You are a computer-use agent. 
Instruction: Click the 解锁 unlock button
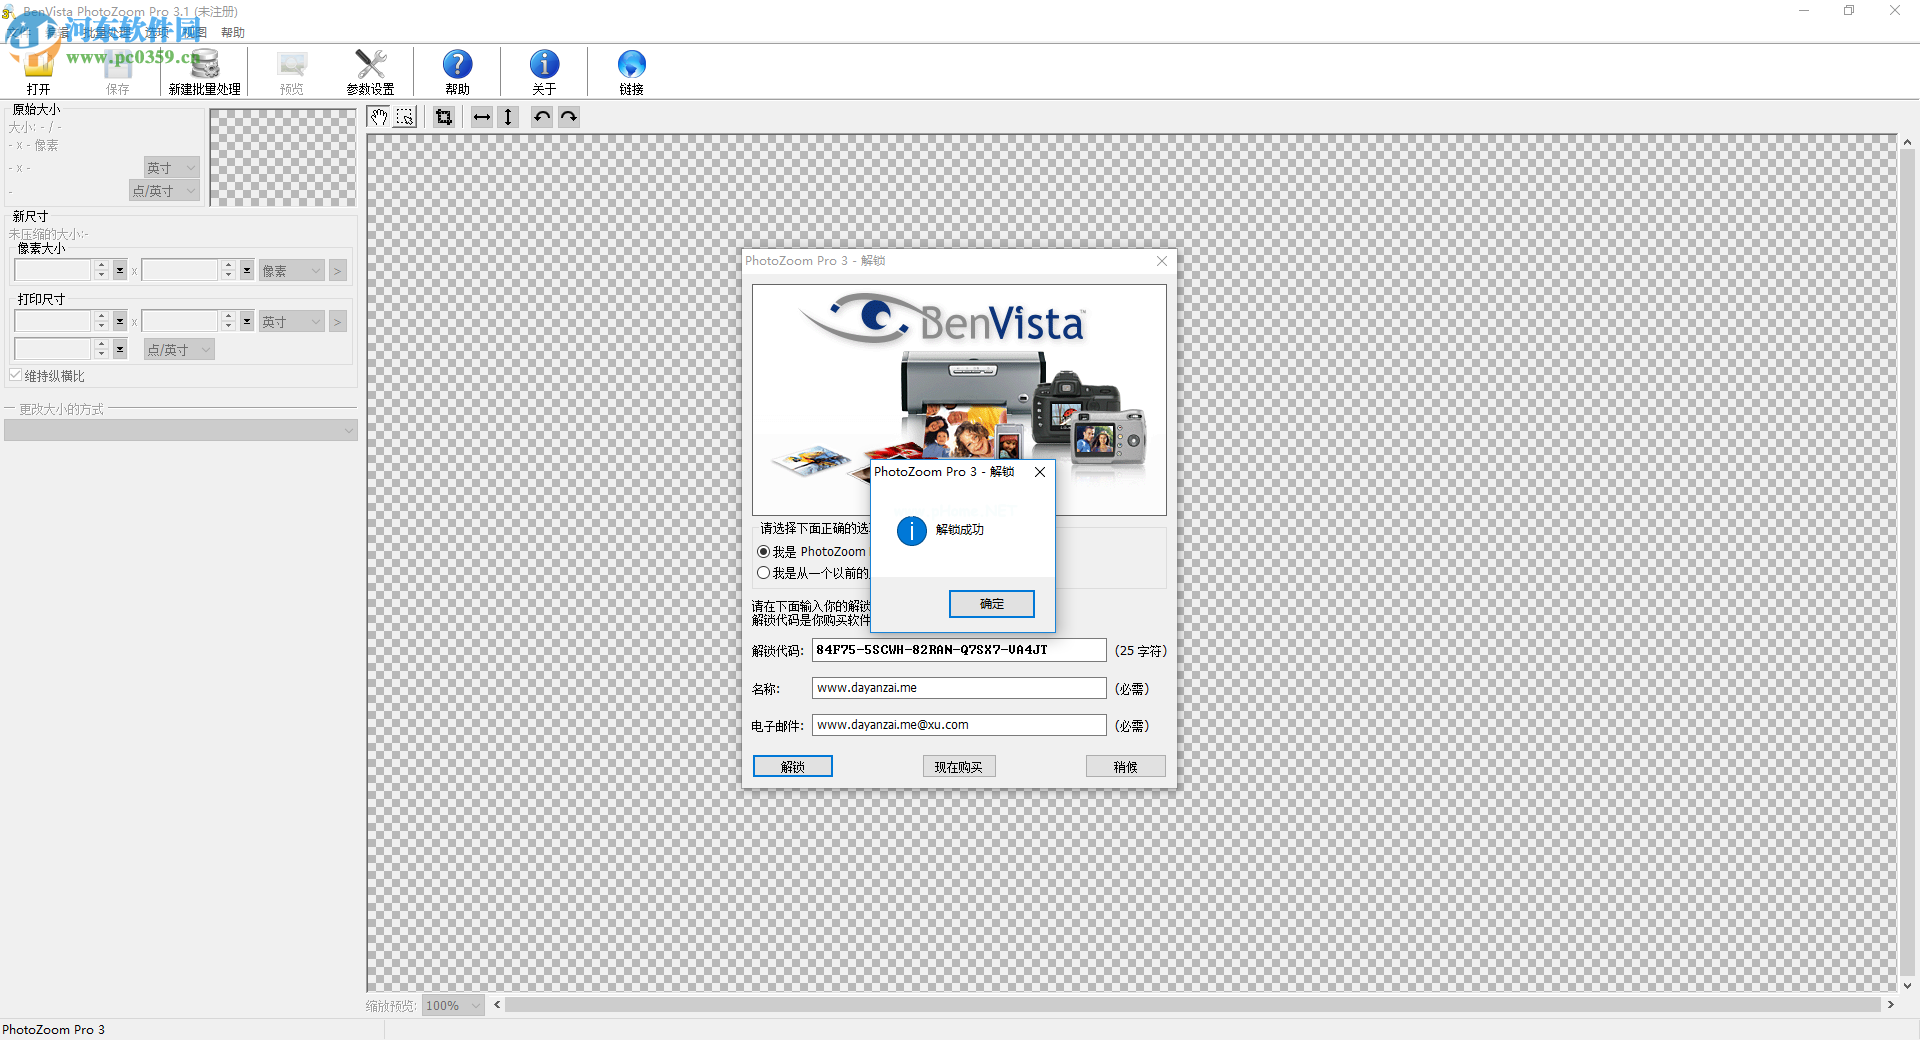click(x=792, y=765)
